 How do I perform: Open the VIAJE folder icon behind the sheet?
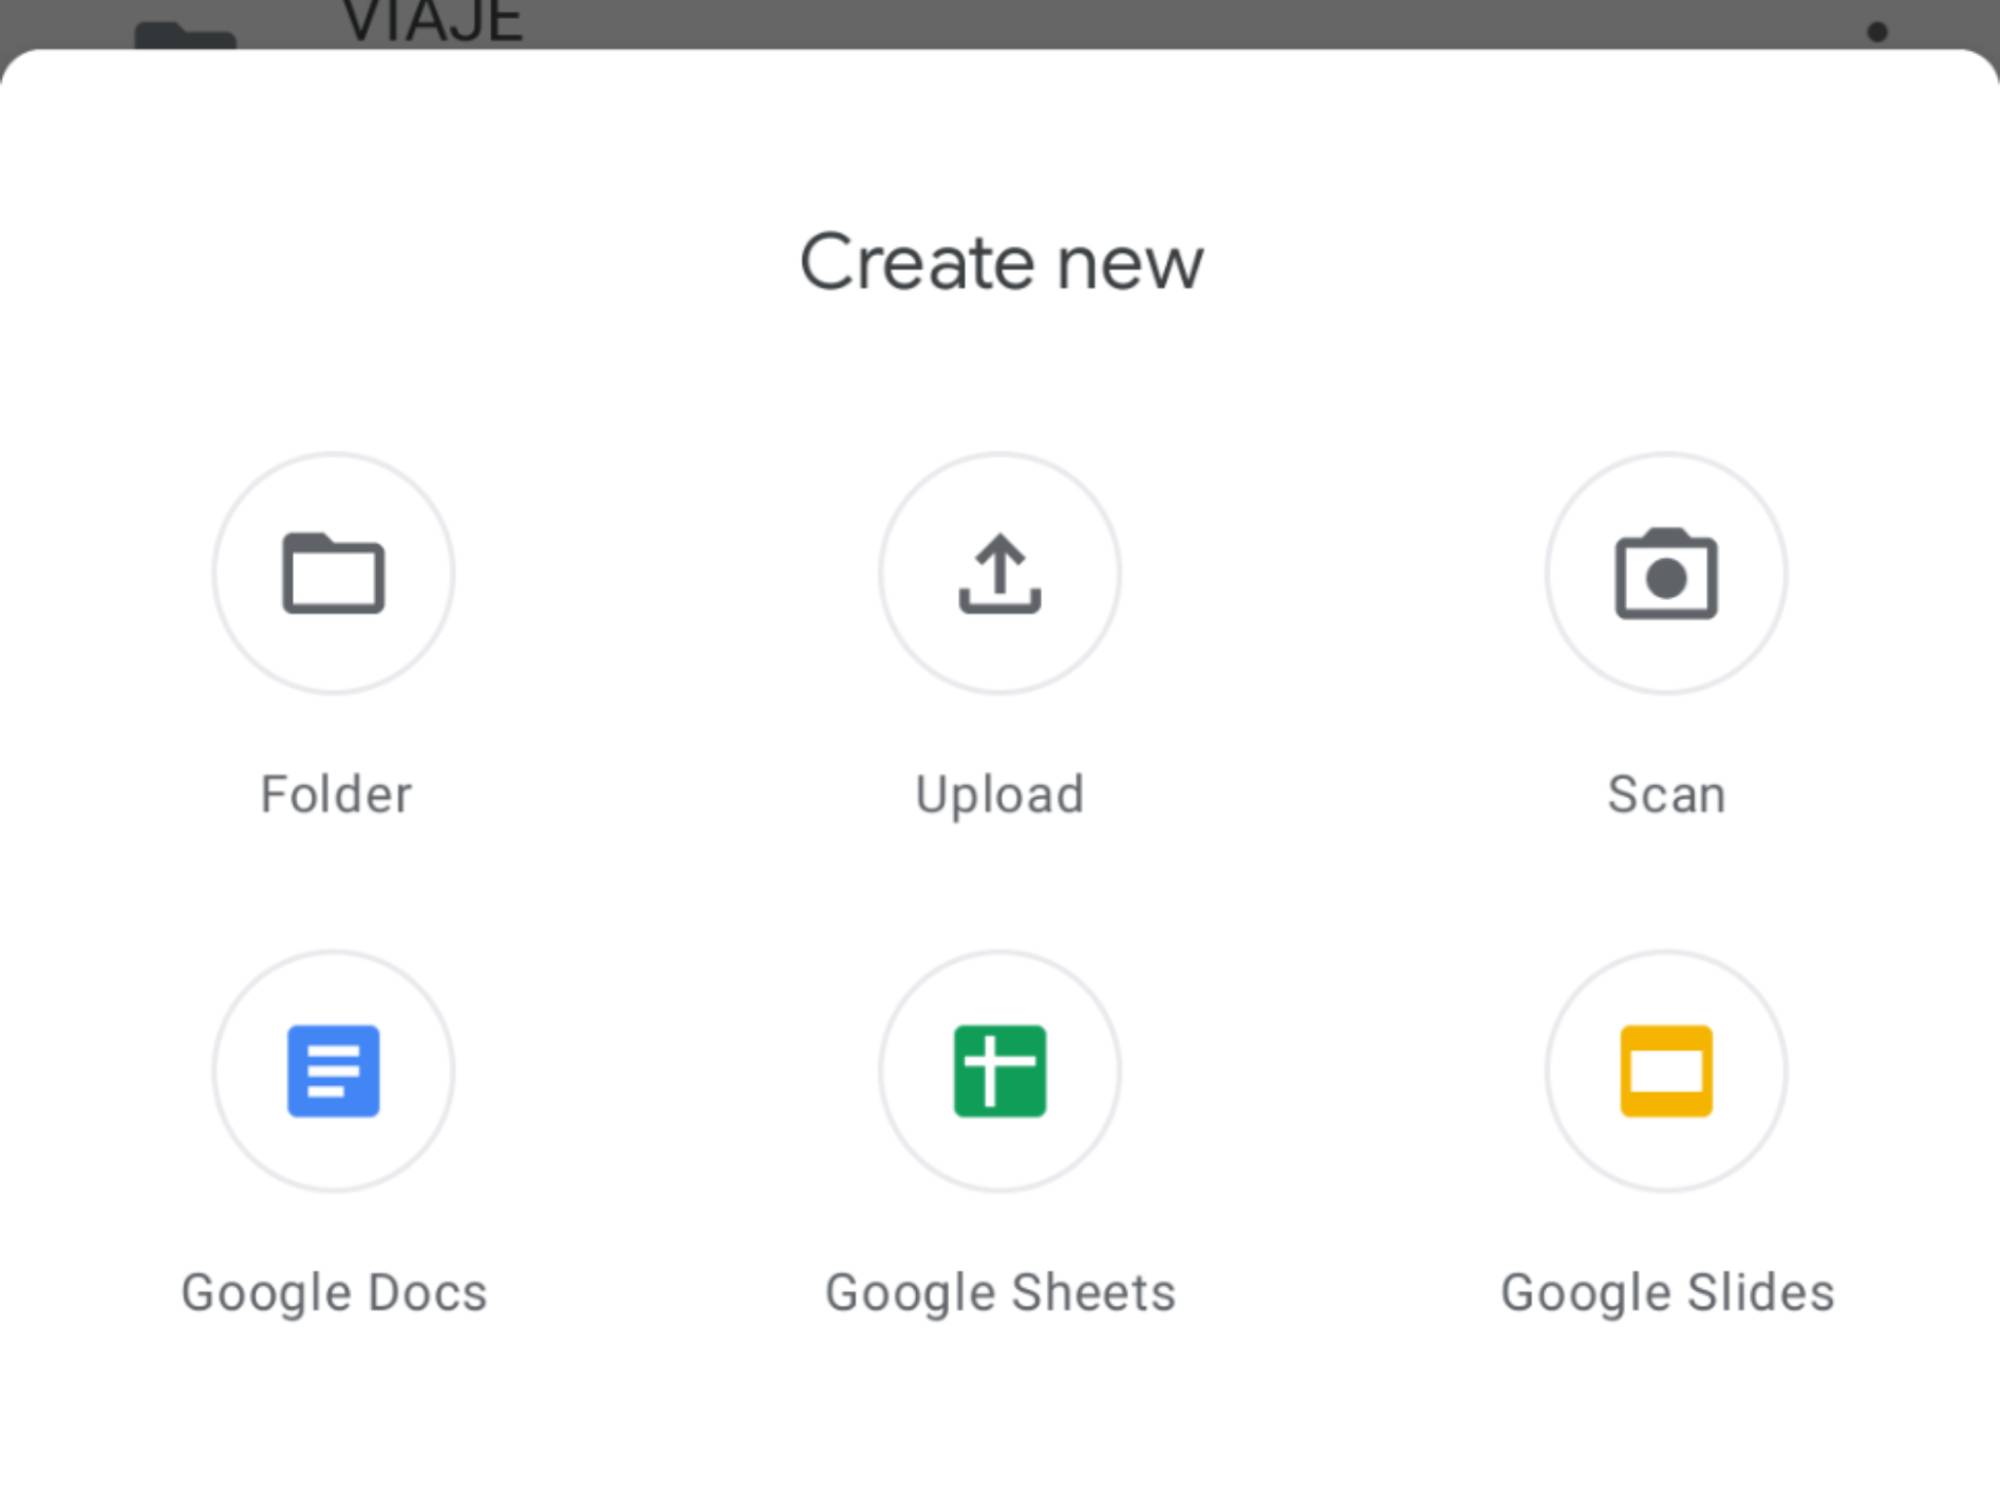point(186,34)
